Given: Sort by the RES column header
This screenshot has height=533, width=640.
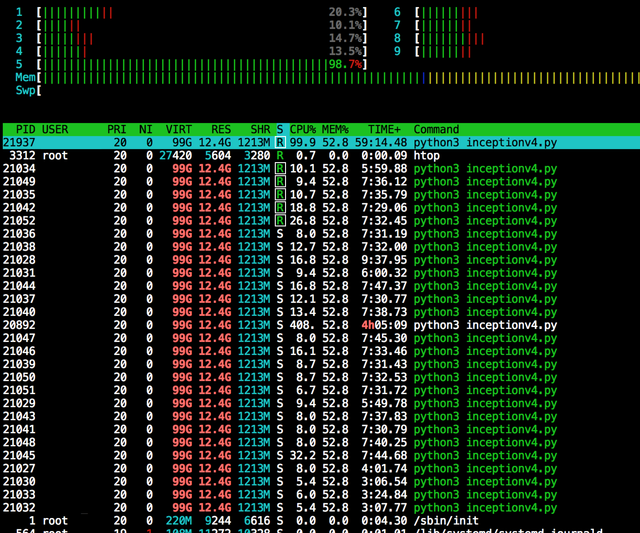Looking at the screenshot, I should click(221, 129).
